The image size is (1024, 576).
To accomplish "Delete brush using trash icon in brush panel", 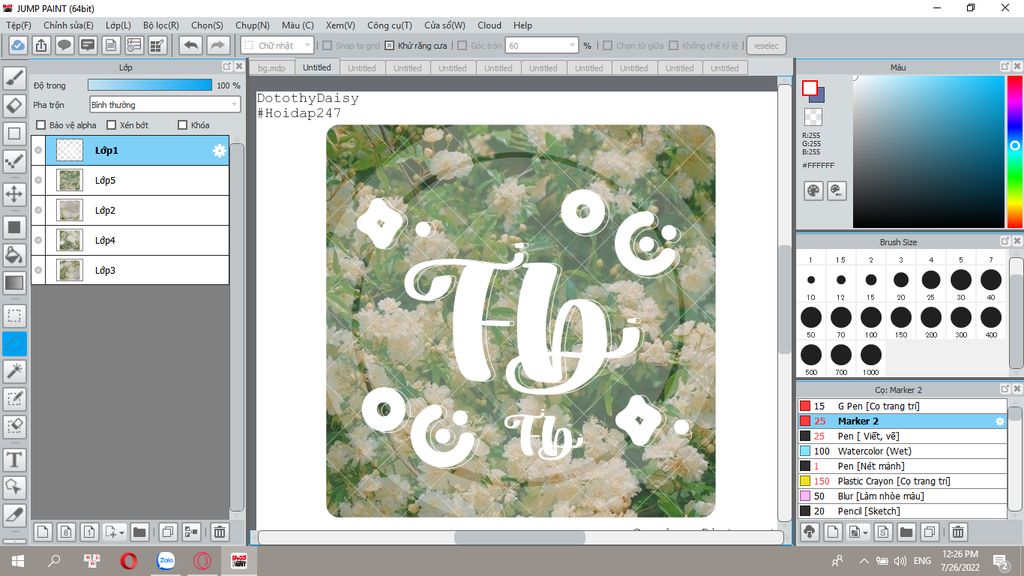I will pyautogui.click(x=958, y=532).
